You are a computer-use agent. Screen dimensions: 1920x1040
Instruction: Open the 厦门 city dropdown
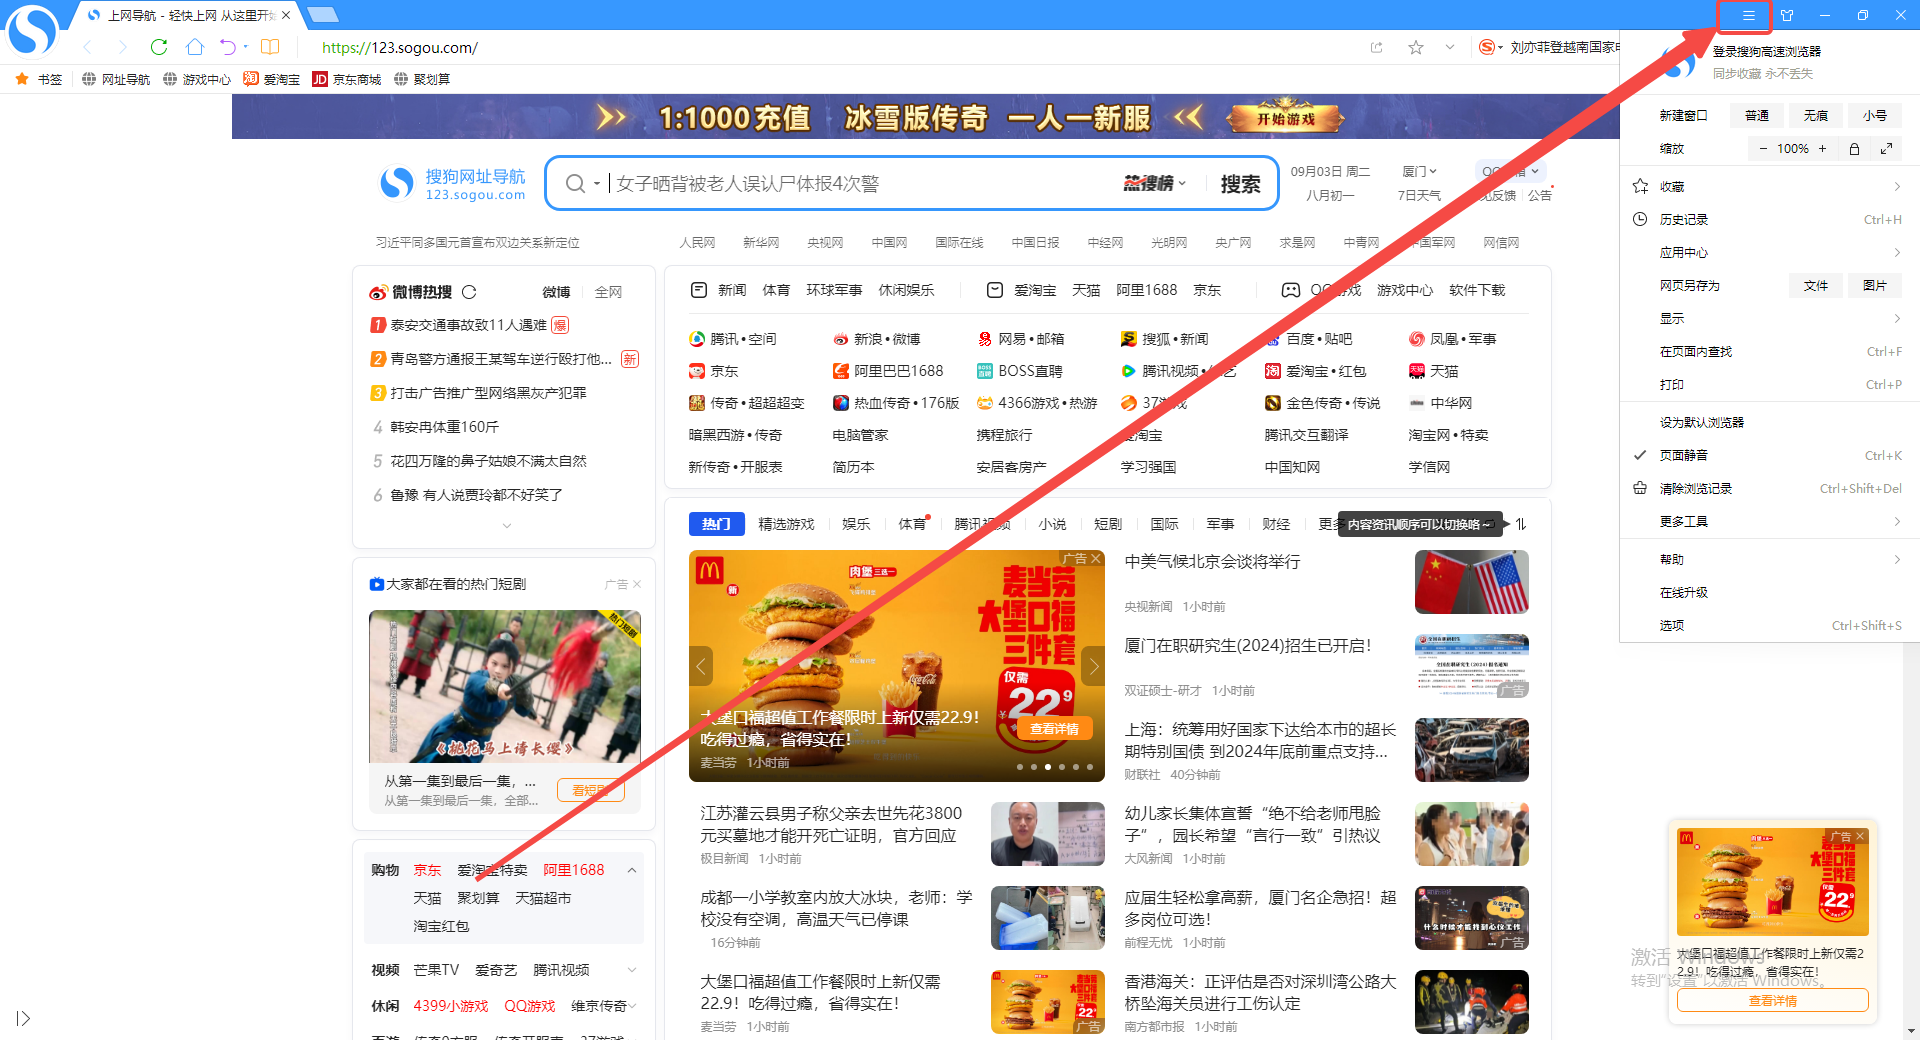(x=1419, y=171)
